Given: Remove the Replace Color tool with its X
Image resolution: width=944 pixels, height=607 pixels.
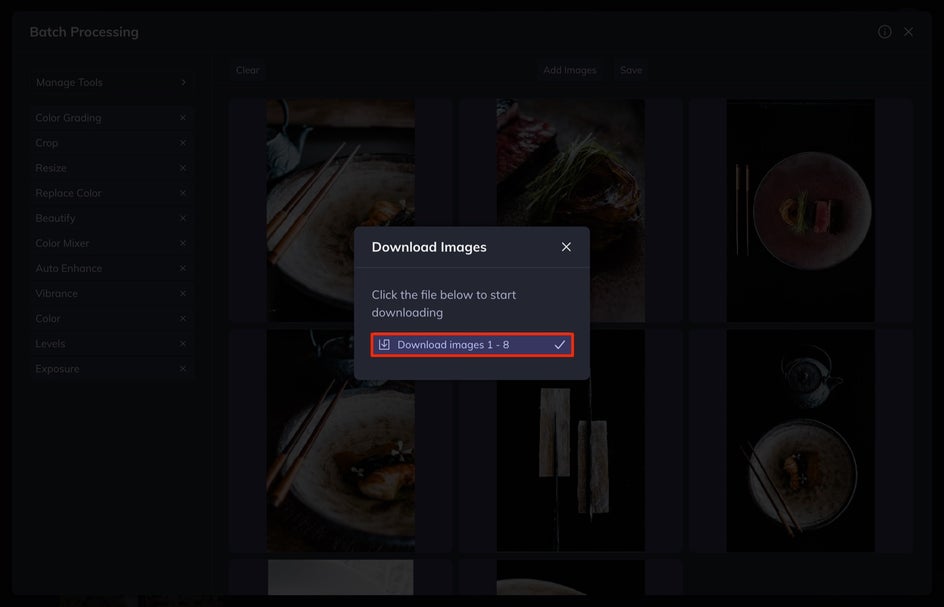Looking at the screenshot, I should point(182,193).
